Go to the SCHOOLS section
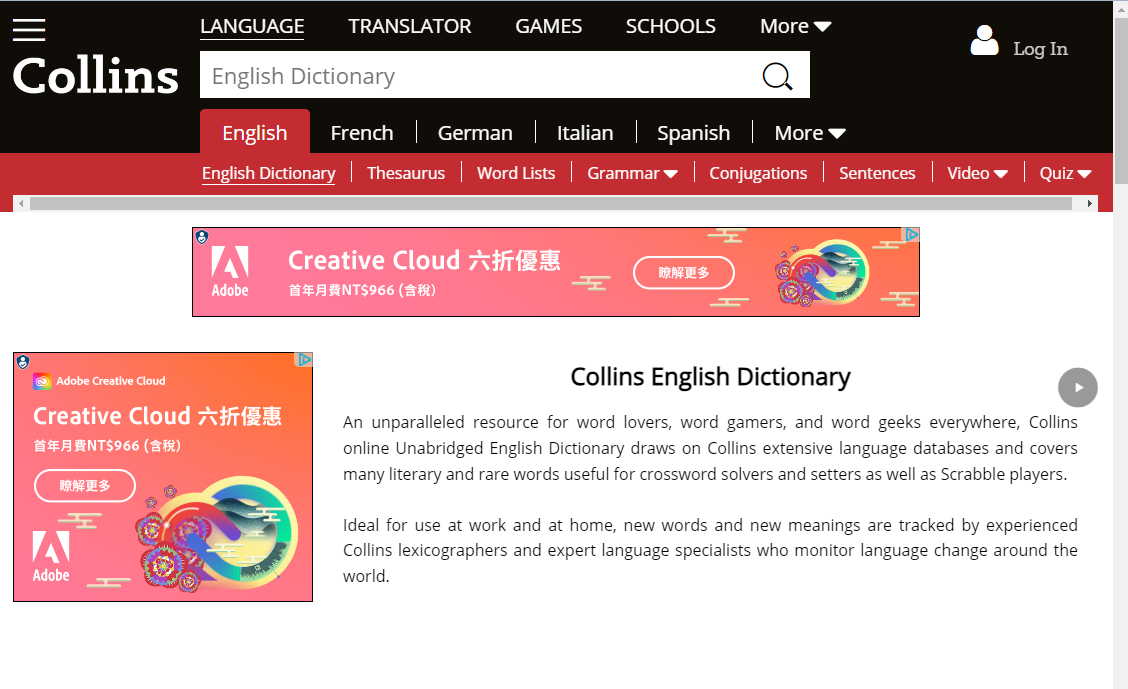 pos(670,27)
